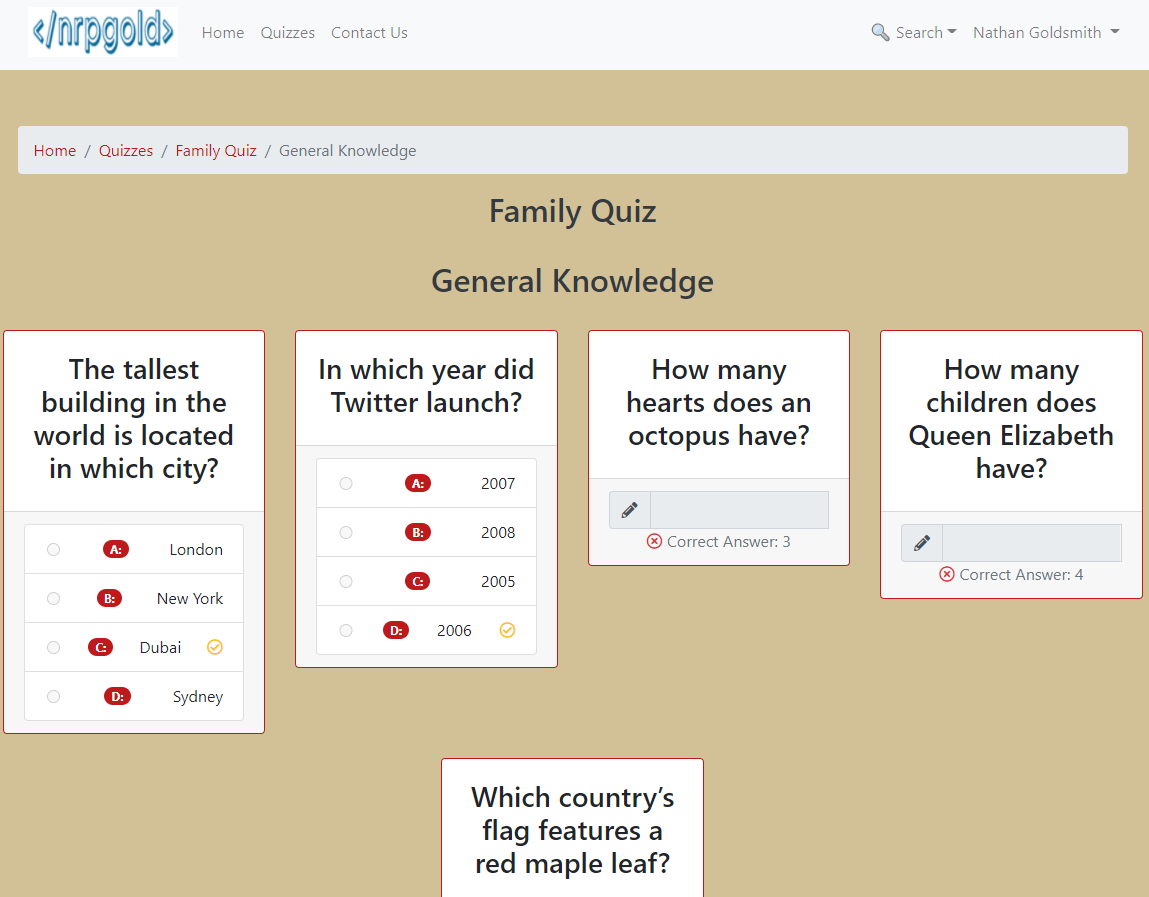
Task: Expand the Nathan Goldsmith user menu
Action: click(x=1046, y=32)
